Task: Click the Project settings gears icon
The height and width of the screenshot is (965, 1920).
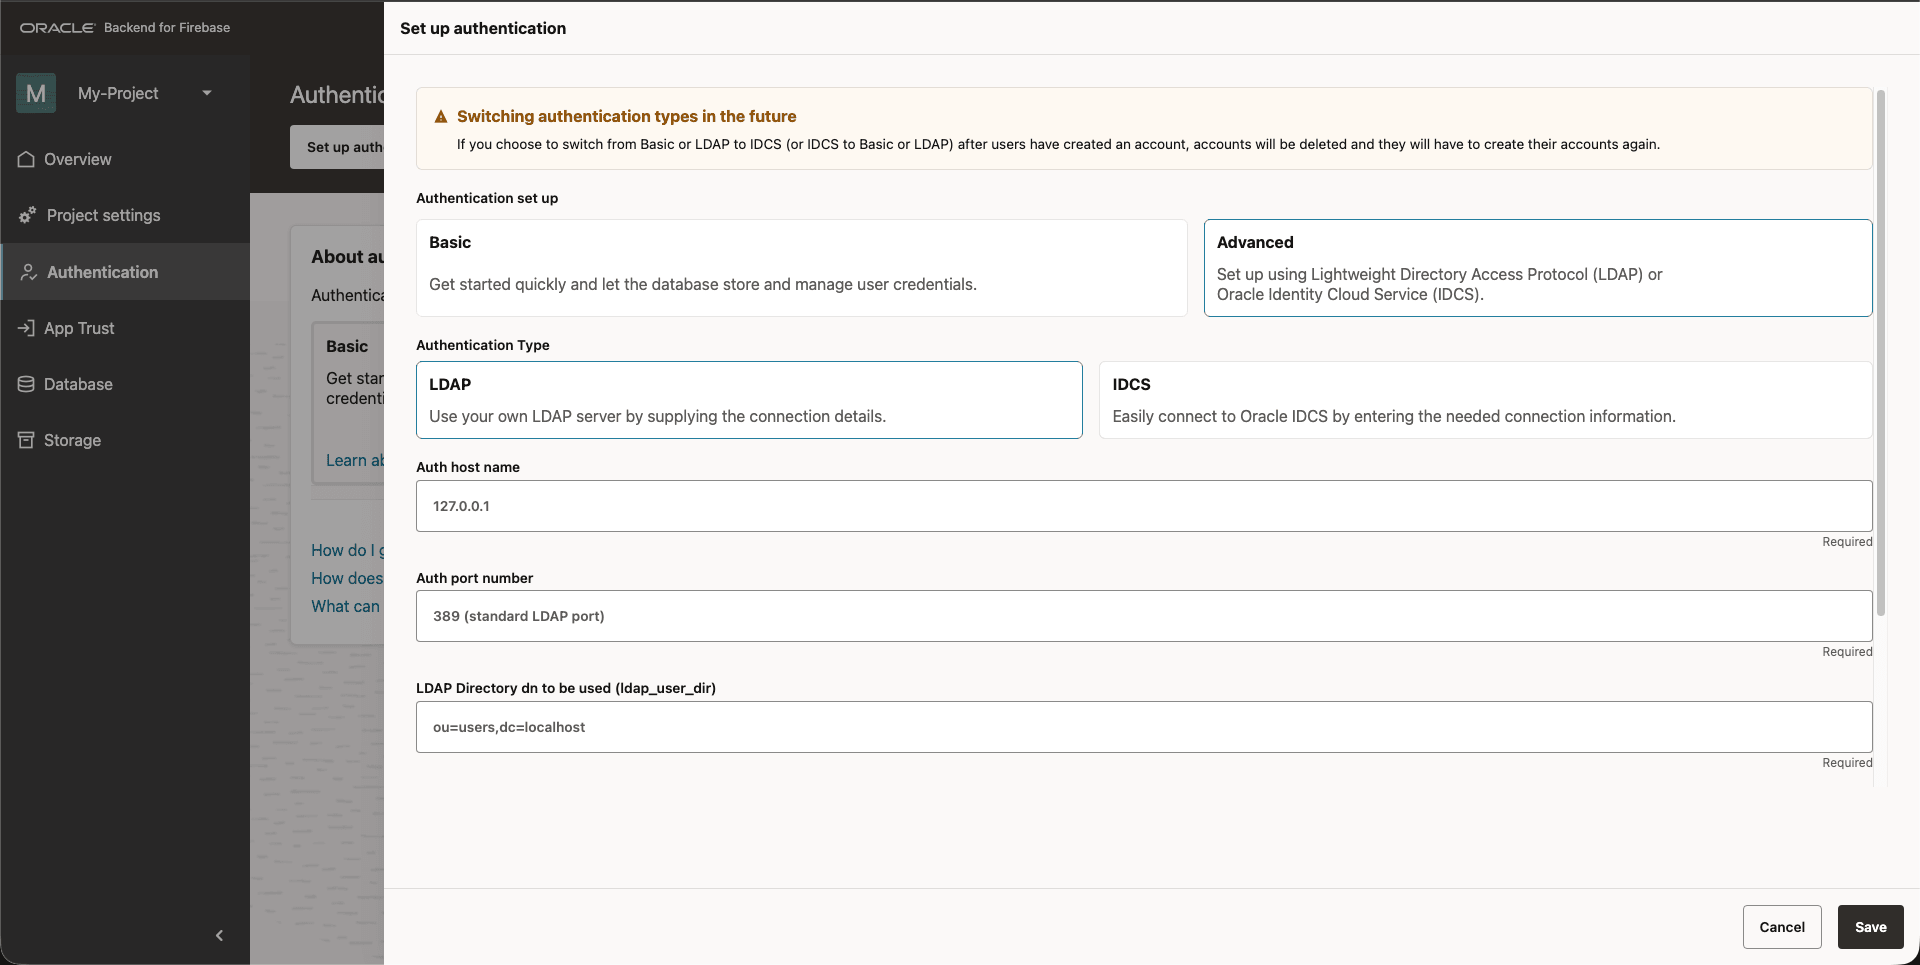Action: (x=27, y=215)
